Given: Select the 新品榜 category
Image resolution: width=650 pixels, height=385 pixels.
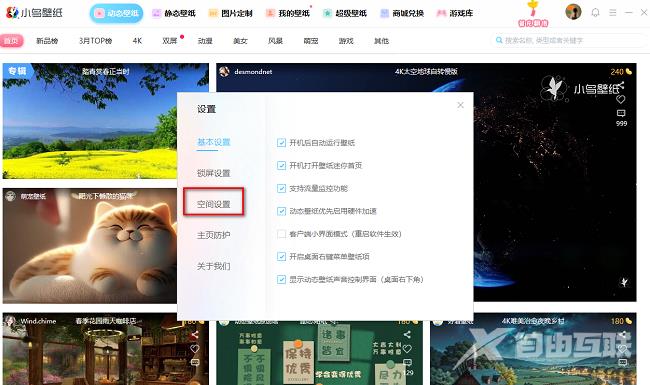Looking at the screenshot, I should (x=47, y=41).
